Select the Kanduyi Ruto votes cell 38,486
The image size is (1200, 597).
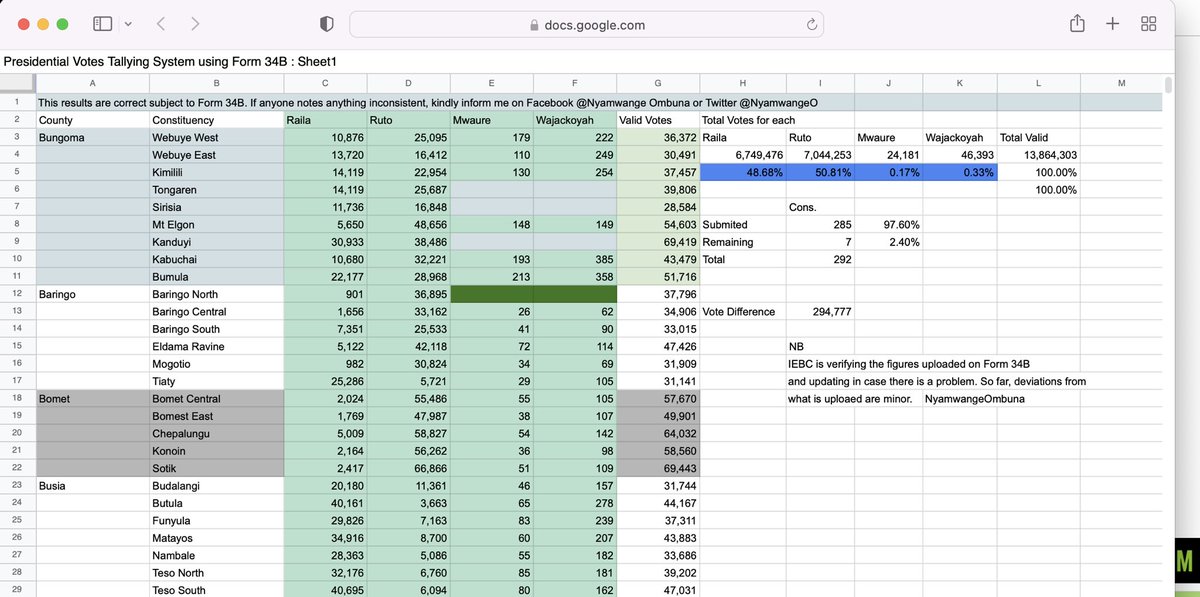point(409,242)
